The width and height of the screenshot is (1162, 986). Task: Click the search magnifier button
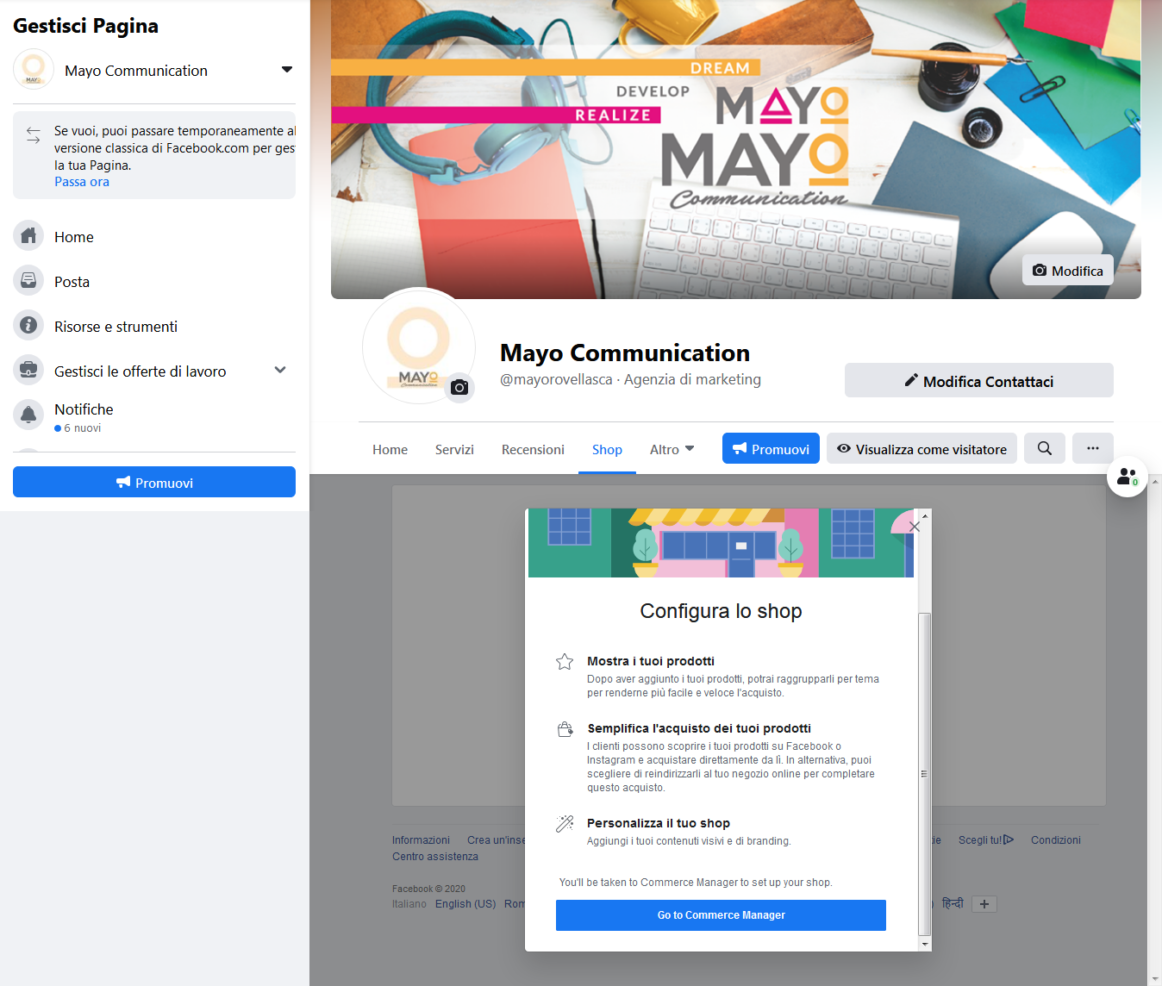tap(1044, 448)
